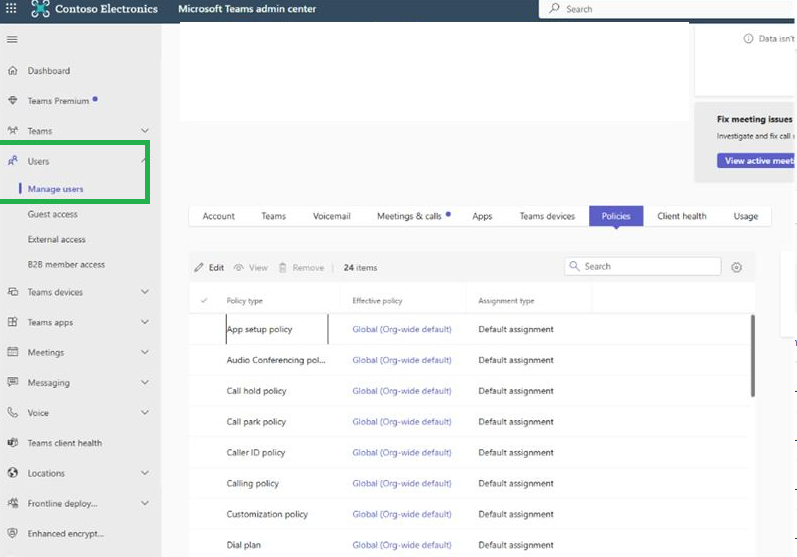The image size is (797, 557).
Task: Expand the Voice navigation section
Action: 145,412
